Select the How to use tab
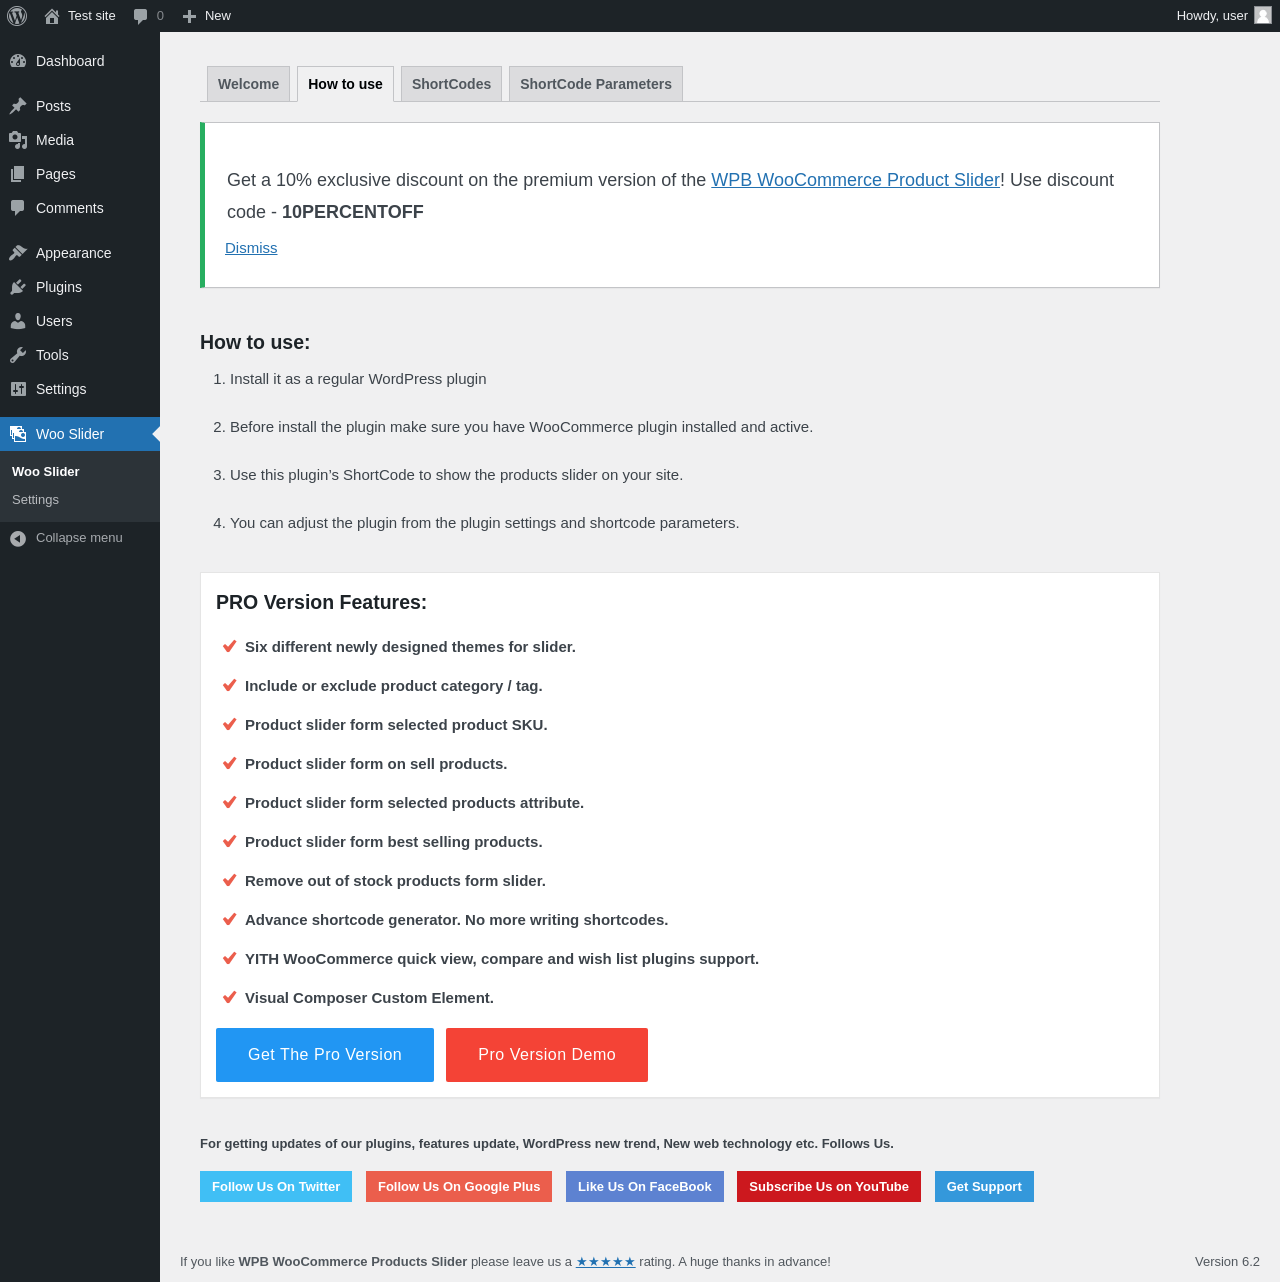Viewport: 1280px width, 1282px height. pyautogui.click(x=345, y=84)
